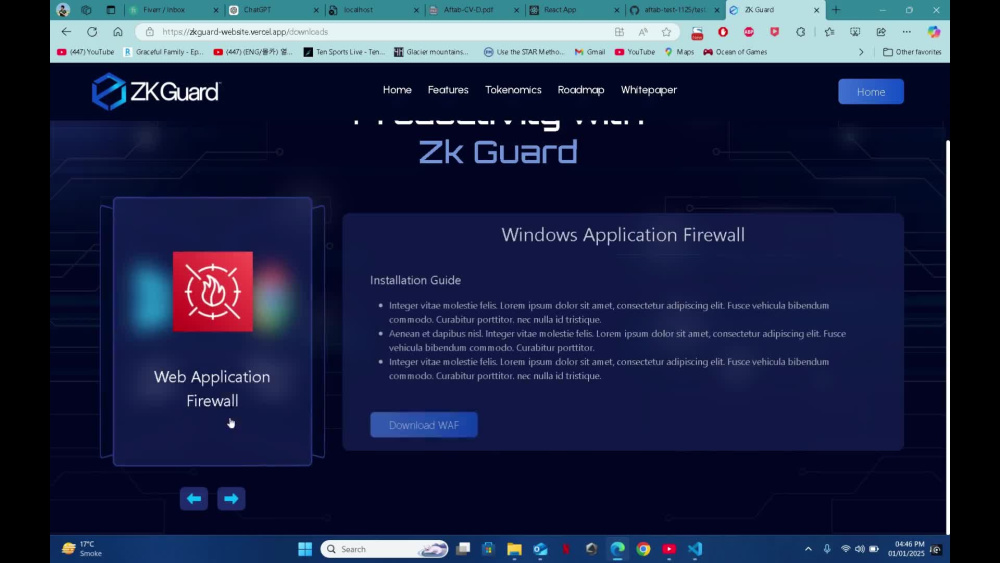1000x563 pixels.
Task: Open Ten Sports Live bookmark
Action: click(344, 52)
